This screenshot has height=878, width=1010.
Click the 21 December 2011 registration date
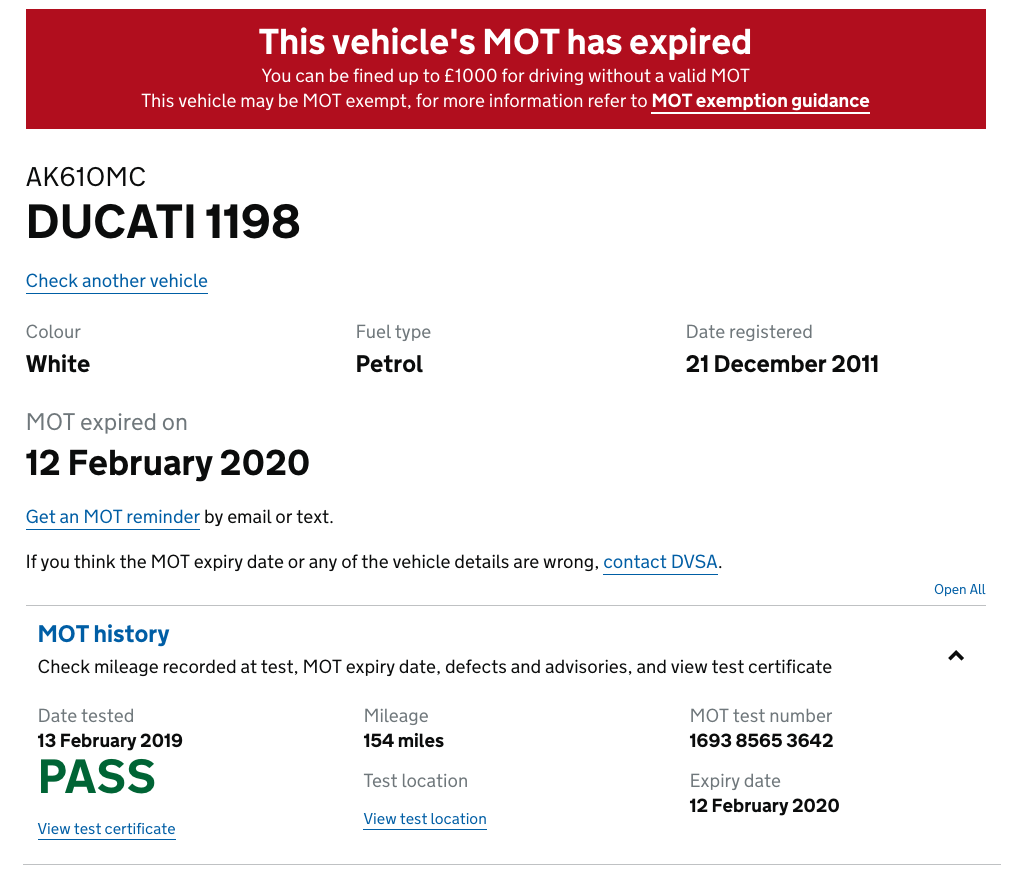coord(782,364)
